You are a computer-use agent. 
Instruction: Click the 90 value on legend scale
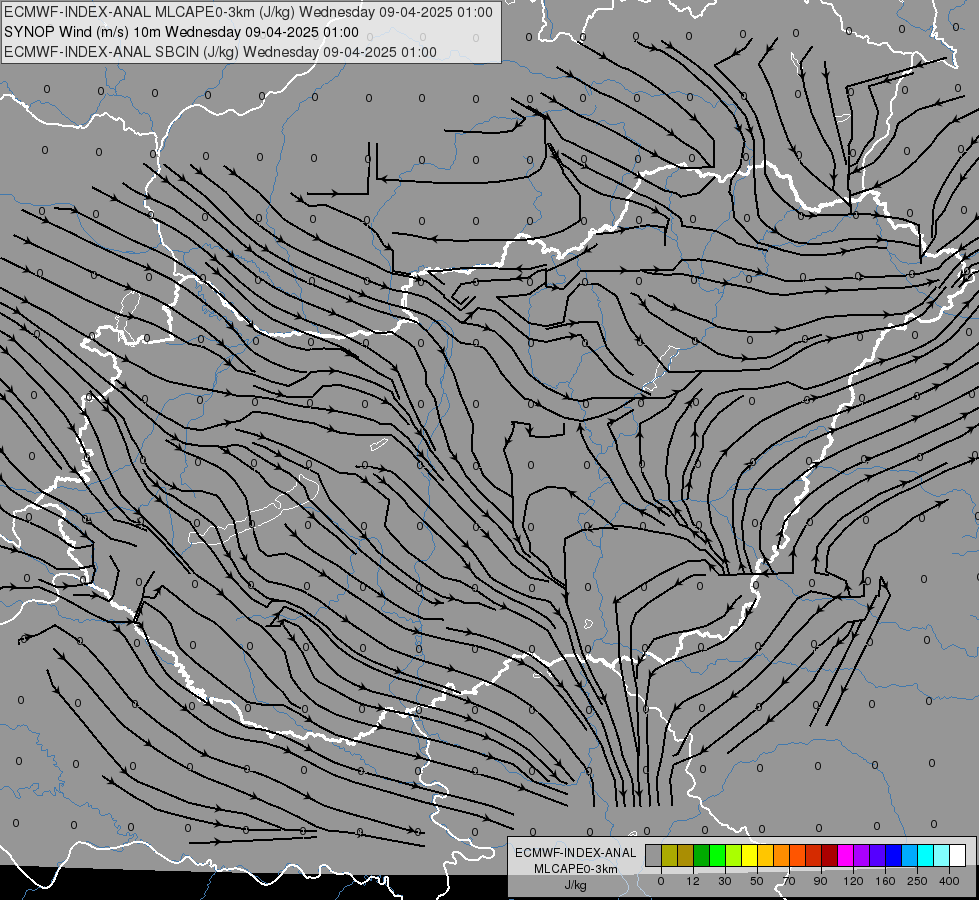pyautogui.click(x=821, y=881)
